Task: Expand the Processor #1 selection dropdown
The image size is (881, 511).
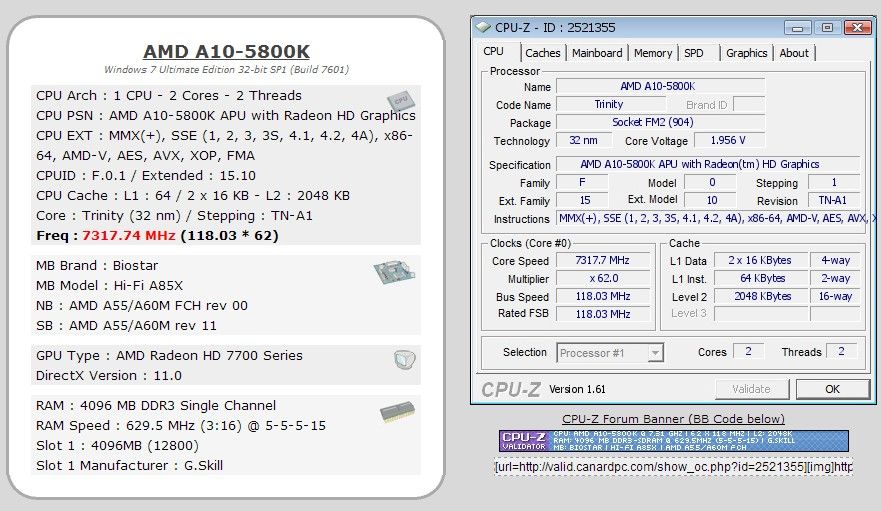Action: pos(655,353)
